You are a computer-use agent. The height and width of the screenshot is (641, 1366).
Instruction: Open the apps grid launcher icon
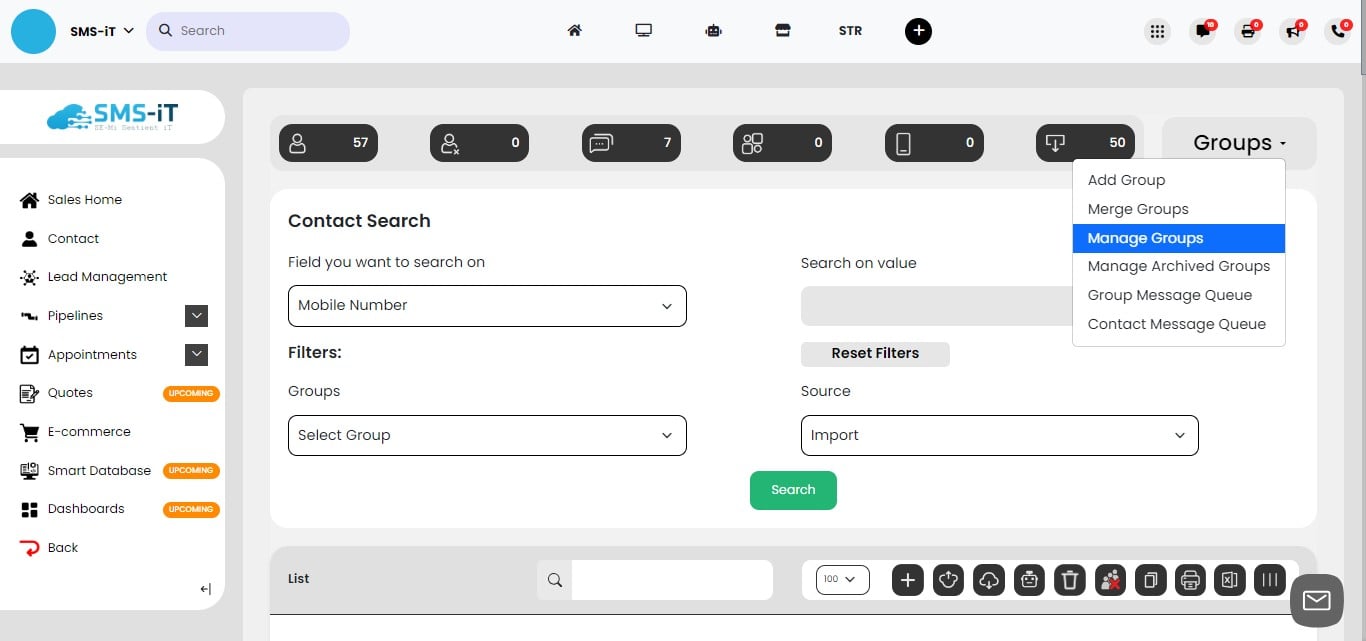(1157, 31)
